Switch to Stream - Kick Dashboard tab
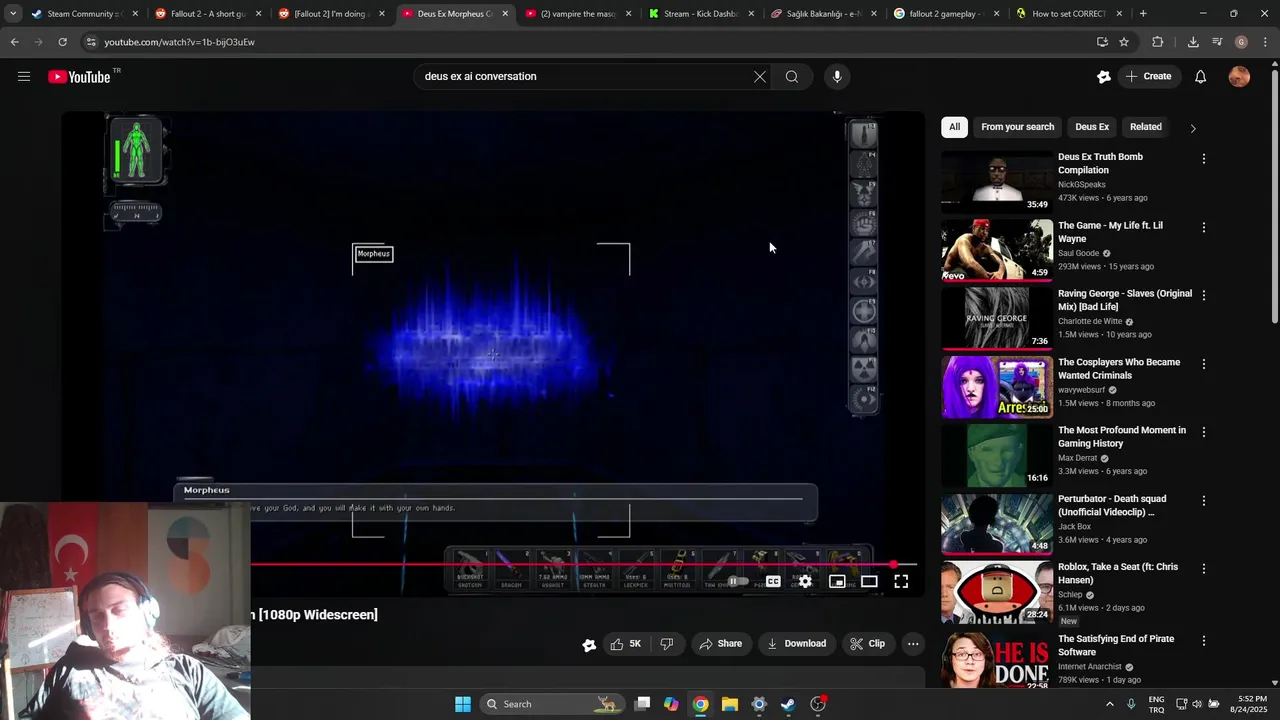The image size is (1280, 720). pyautogui.click(x=701, y=14)
